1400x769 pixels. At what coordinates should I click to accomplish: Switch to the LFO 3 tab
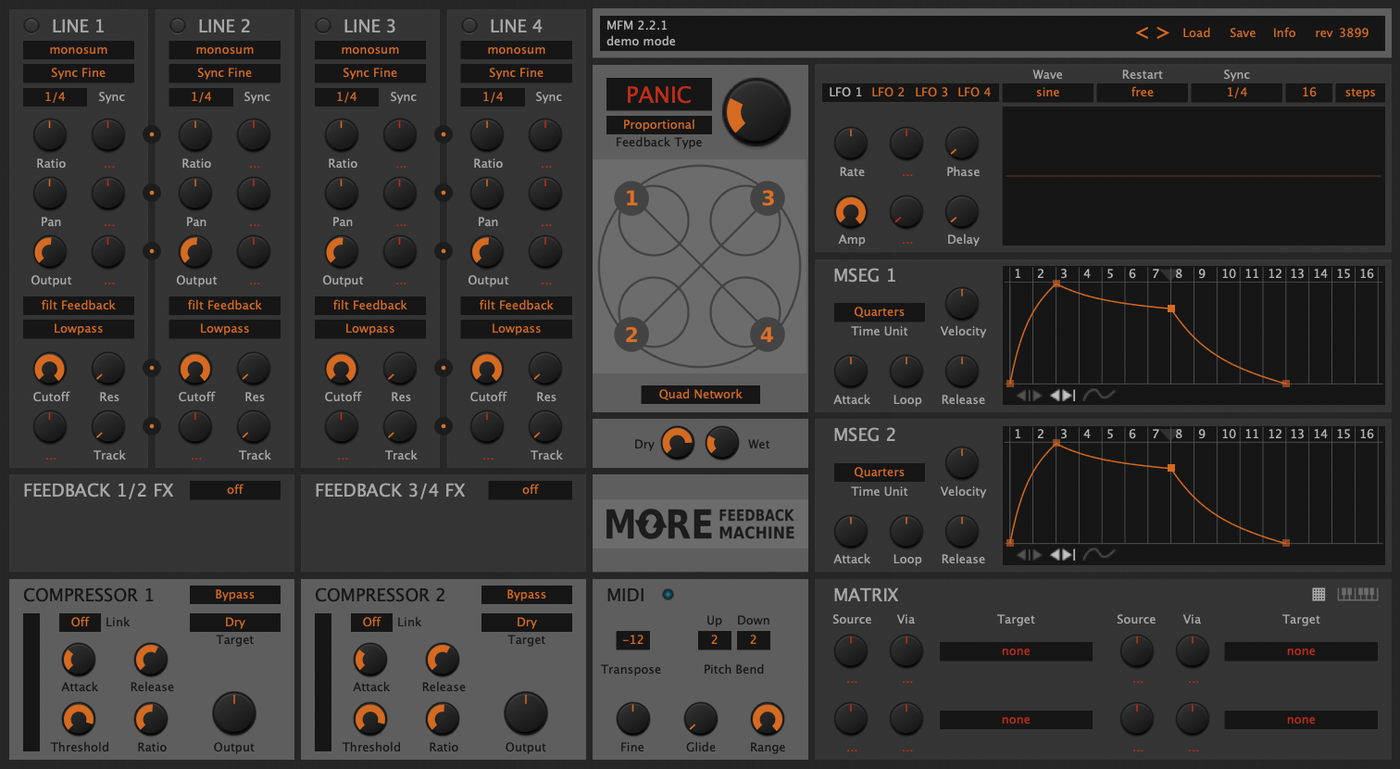click(931, 92)
